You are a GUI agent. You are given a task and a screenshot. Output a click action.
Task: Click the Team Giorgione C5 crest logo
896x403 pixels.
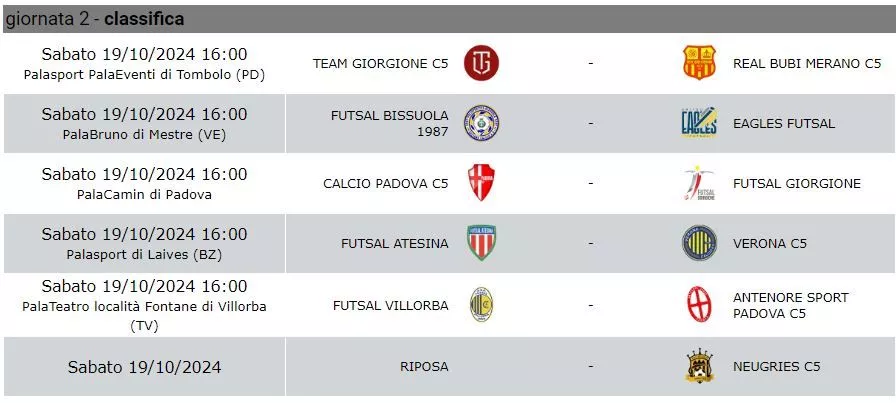click(481, 63)
